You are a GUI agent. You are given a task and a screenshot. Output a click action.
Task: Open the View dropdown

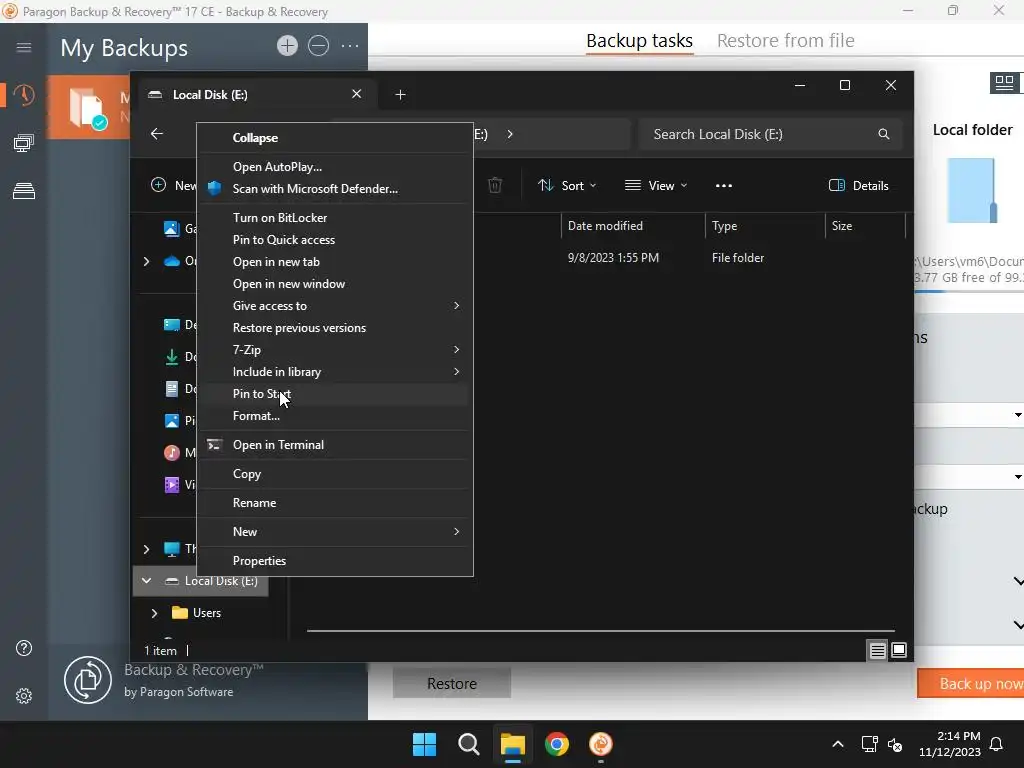point(656,185)
